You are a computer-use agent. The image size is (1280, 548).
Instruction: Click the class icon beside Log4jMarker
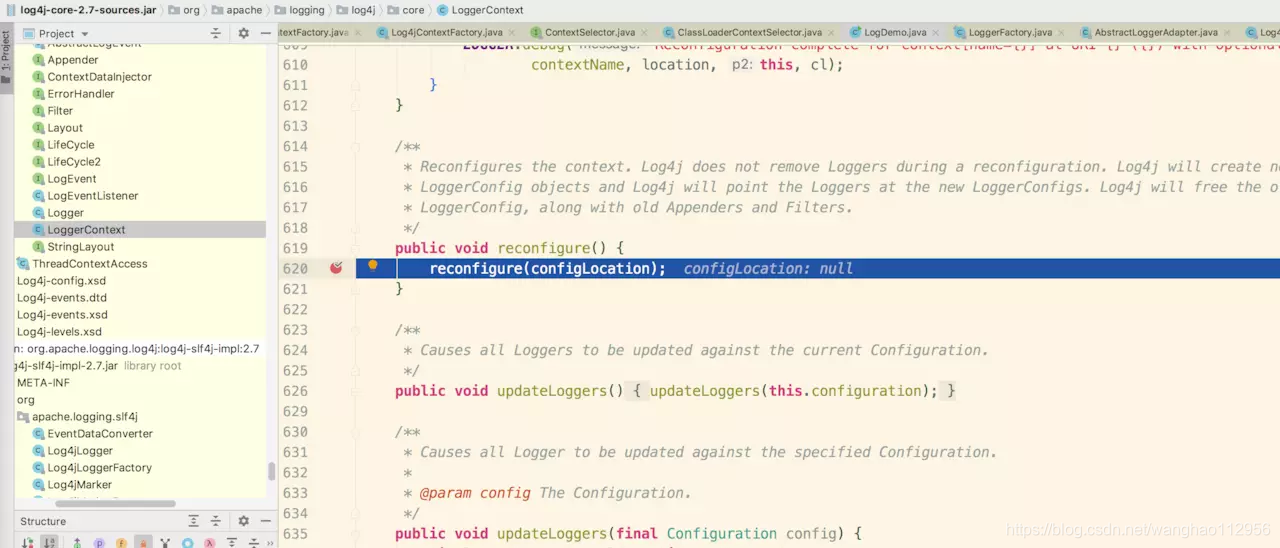[38, 485]
